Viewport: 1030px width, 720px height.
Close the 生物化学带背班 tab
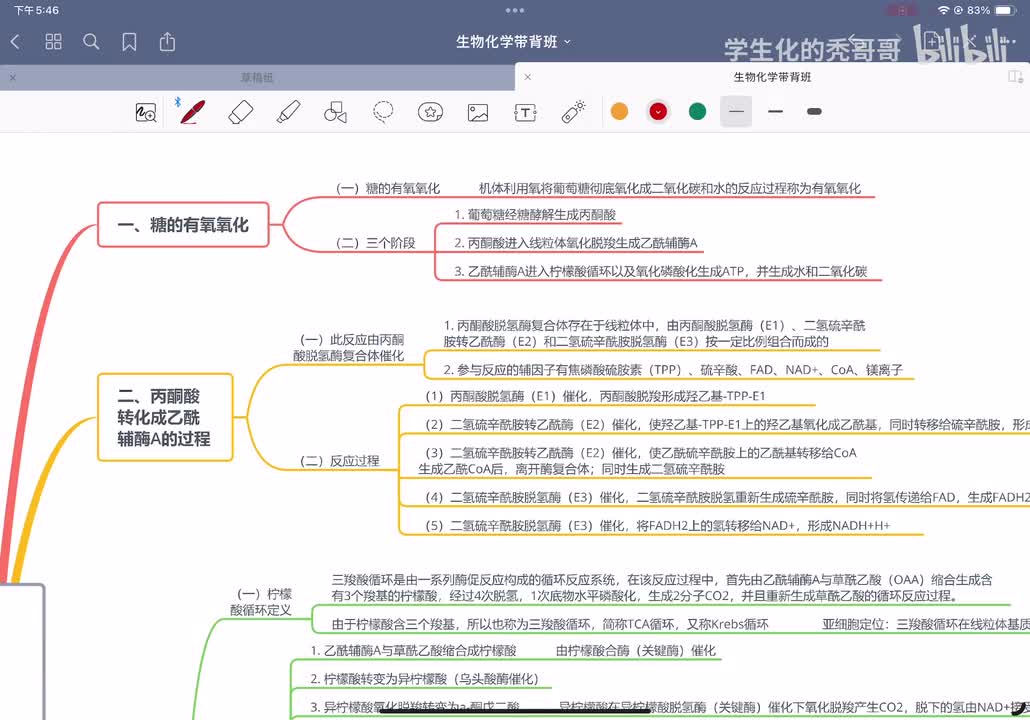click(527, 77)
